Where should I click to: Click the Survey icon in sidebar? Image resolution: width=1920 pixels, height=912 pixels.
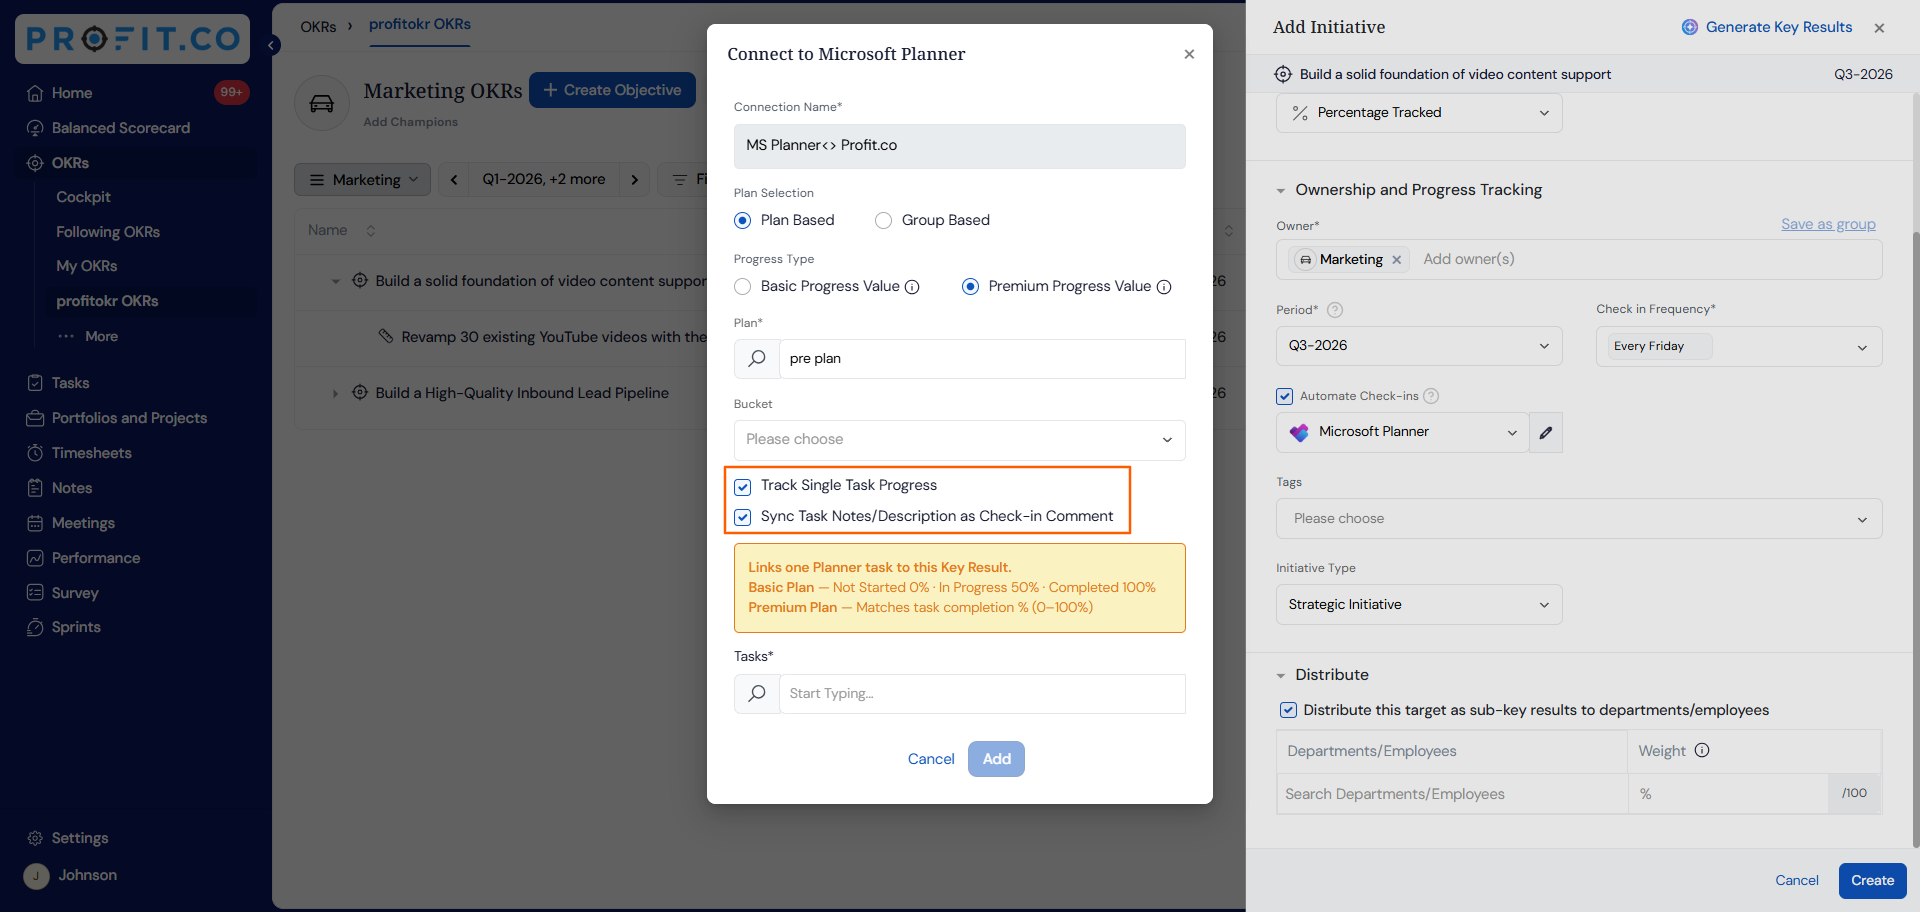point(35,593)
